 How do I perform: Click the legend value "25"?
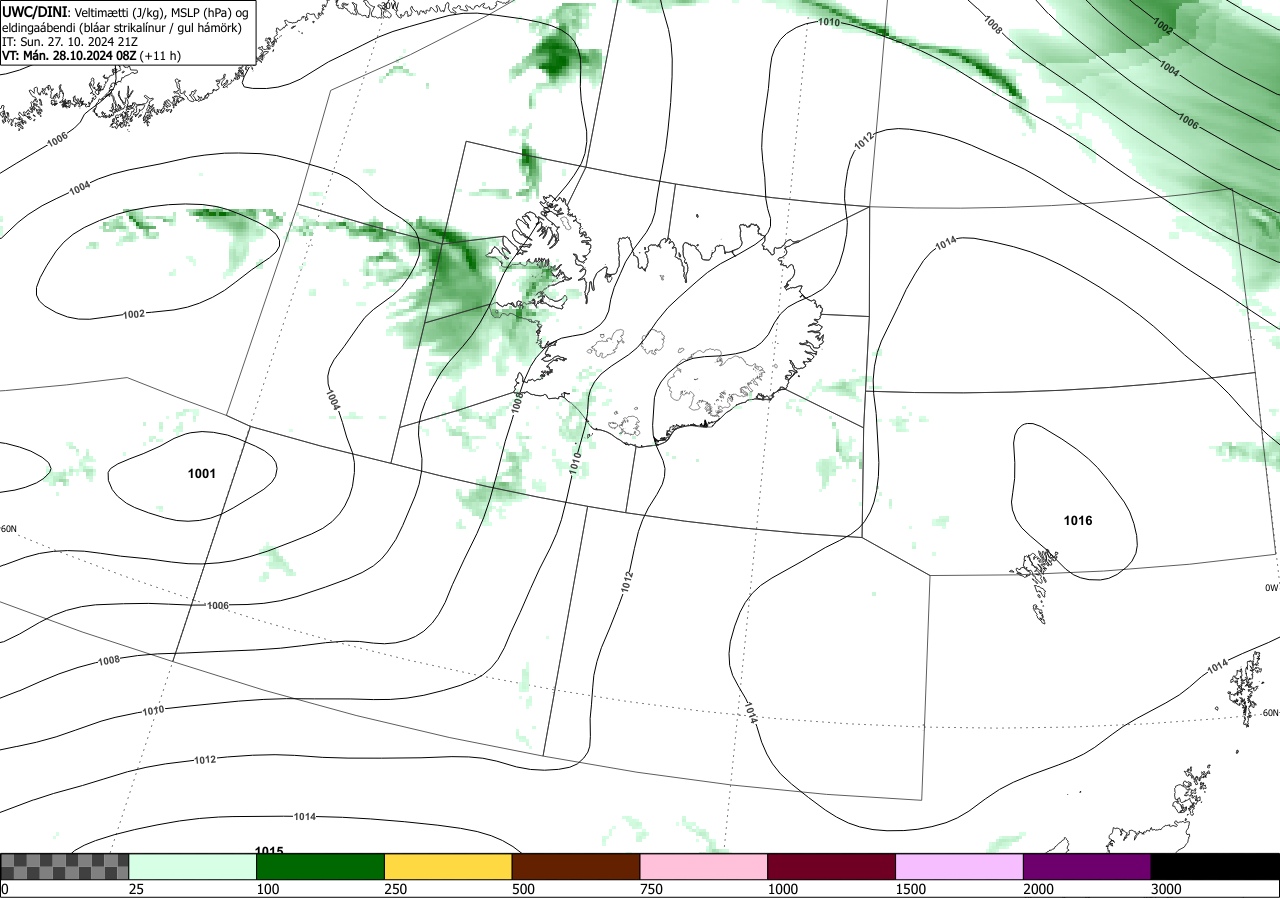click(136, 889)
